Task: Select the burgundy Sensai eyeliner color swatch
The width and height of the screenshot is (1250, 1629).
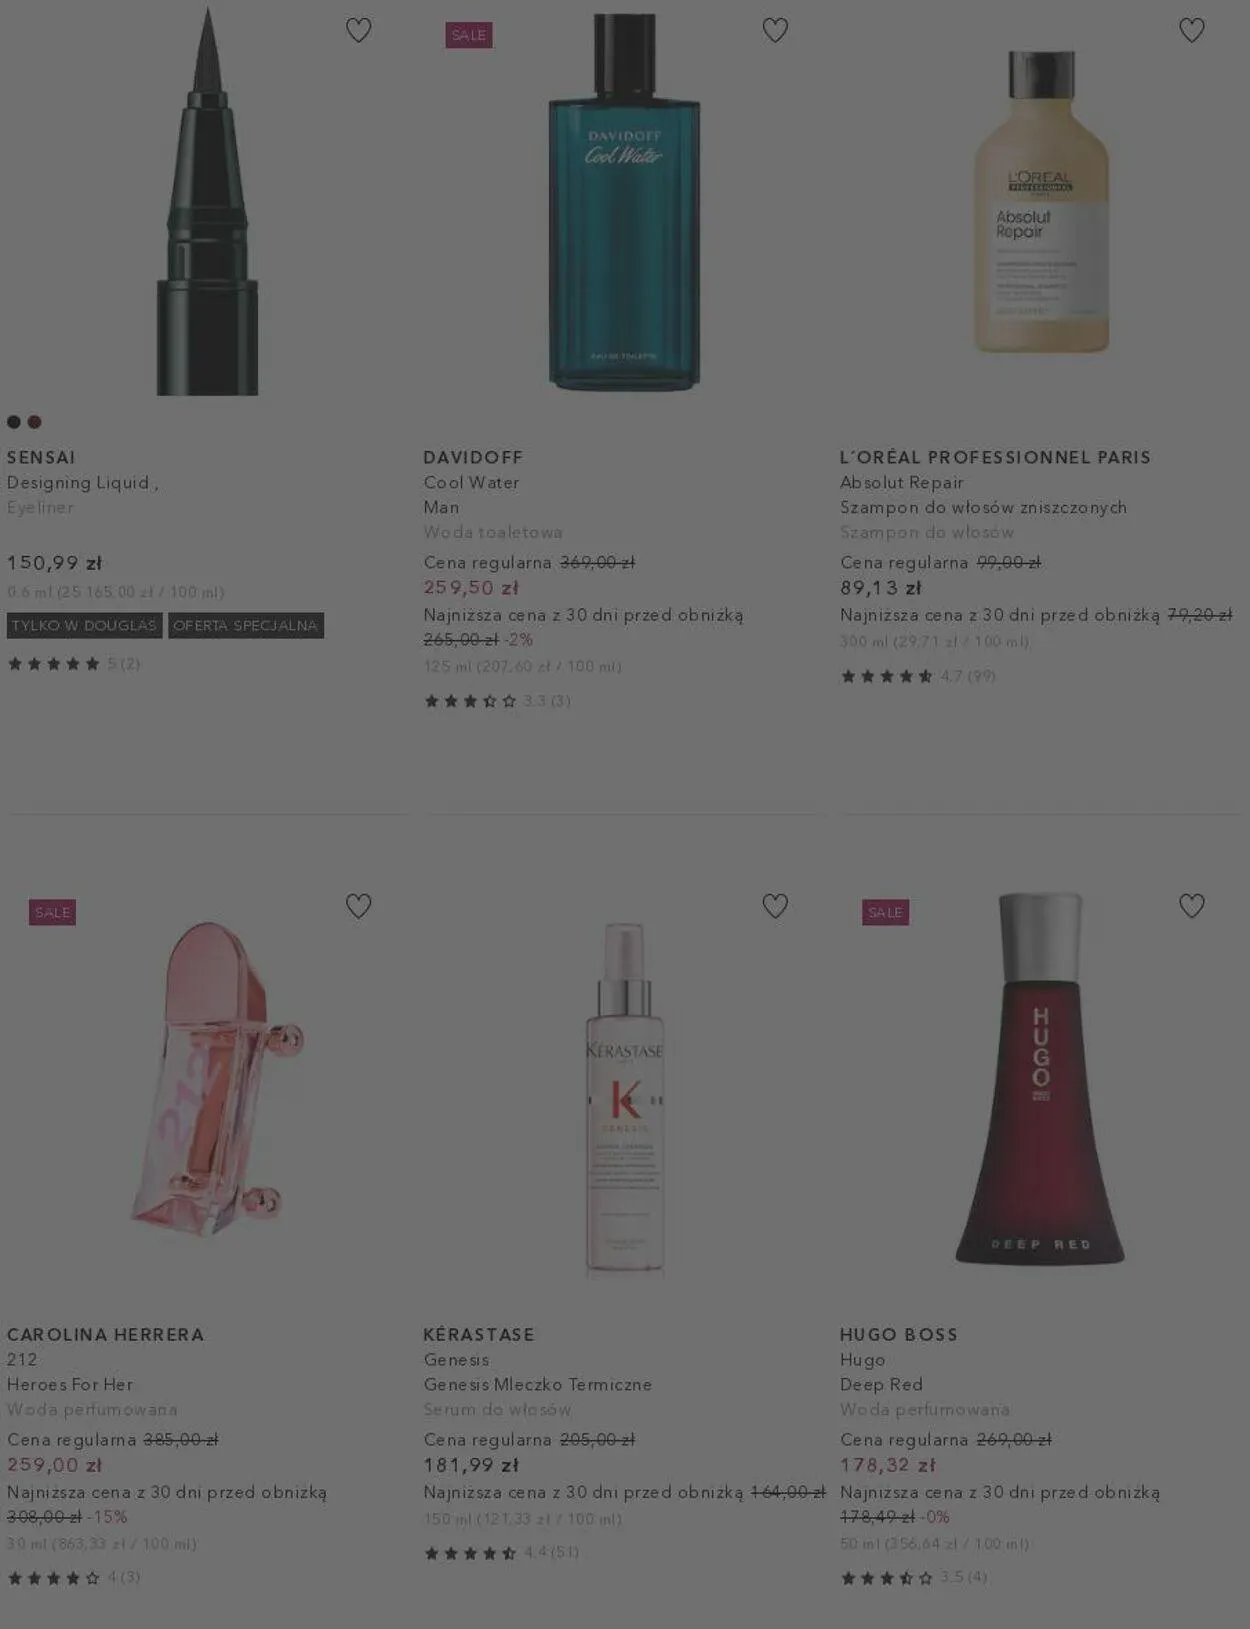Action: pyautogui.click(x=34, y=422)
